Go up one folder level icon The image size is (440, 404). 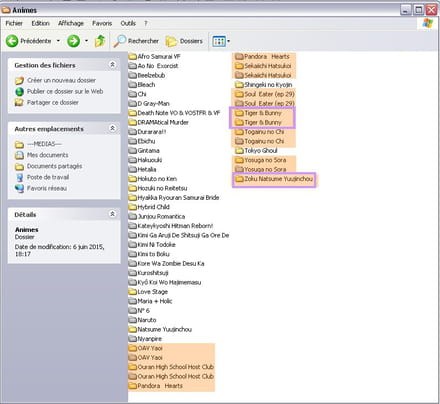coord(100,41)
